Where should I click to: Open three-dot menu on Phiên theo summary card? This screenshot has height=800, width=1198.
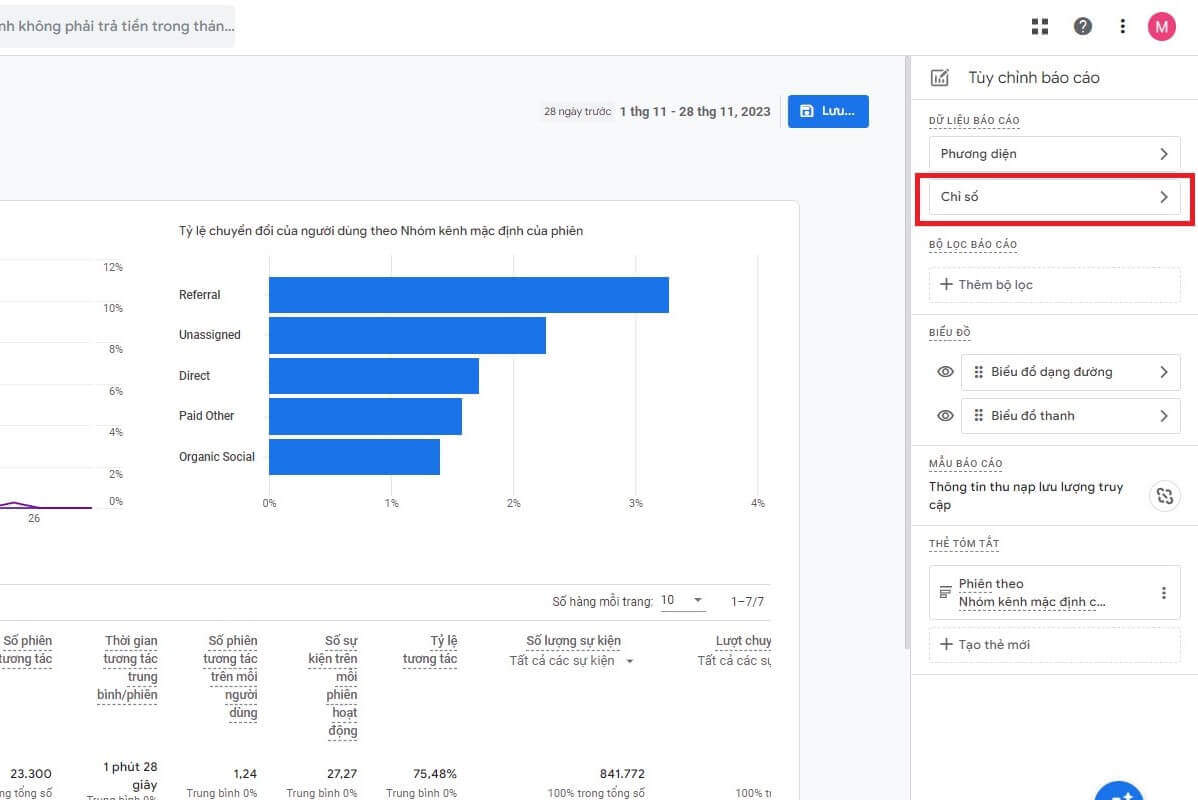(1164, 592)
